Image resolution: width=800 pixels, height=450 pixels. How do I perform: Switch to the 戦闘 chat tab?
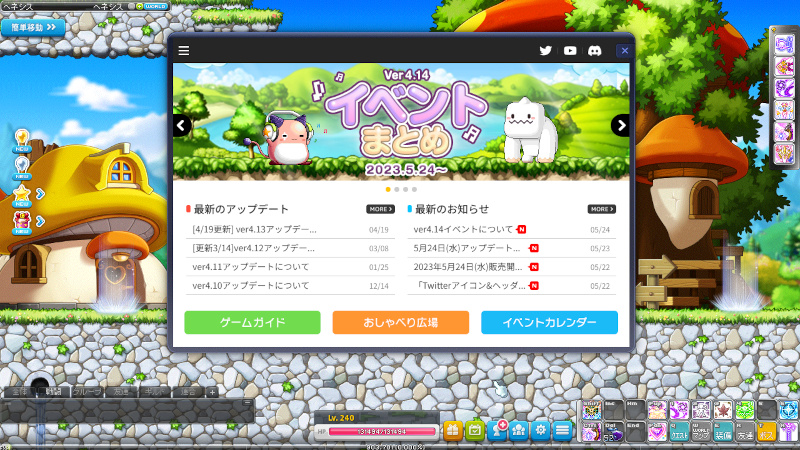tap(53, 392)
